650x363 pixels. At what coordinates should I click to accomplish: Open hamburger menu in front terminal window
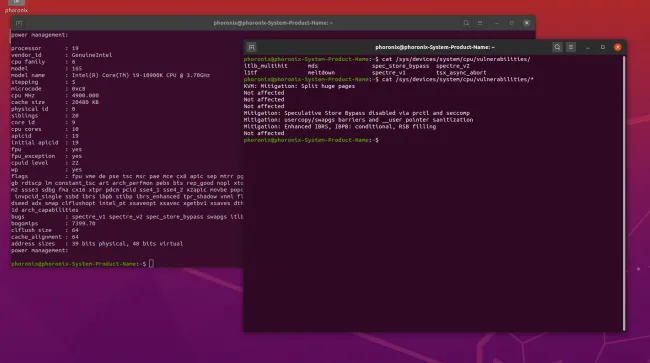click(571, 47)
